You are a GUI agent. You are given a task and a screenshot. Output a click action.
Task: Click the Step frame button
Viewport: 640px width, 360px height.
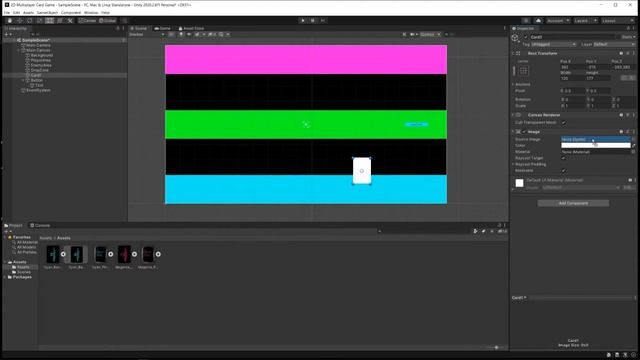[x=322, y=20]
